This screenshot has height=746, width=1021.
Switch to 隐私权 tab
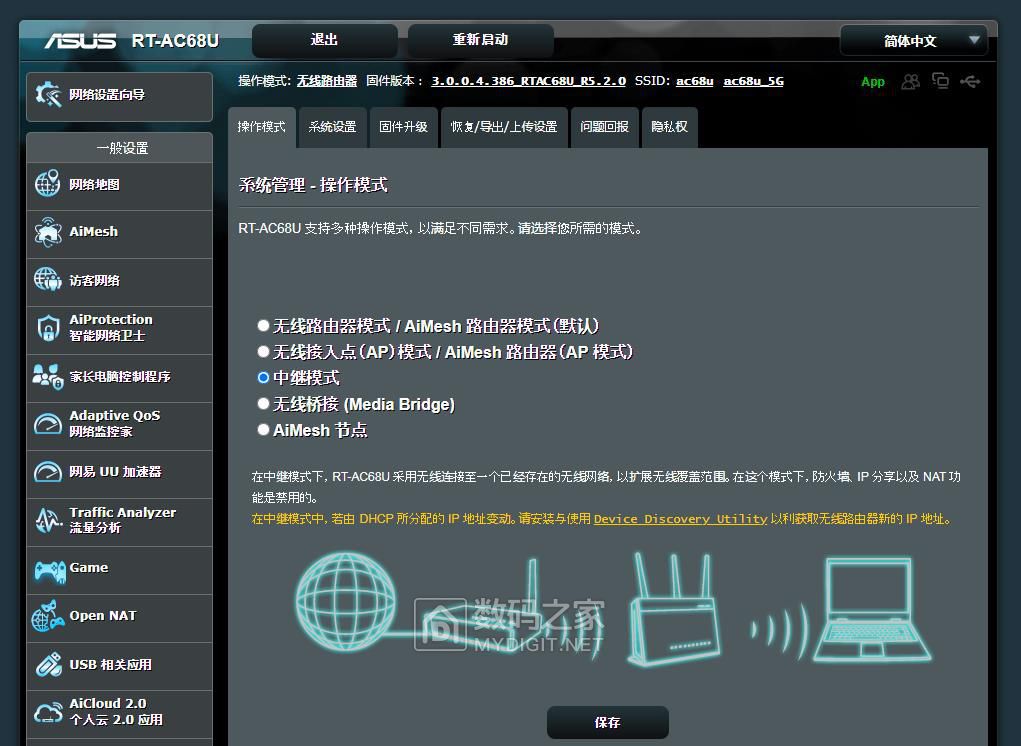point(669,127)
